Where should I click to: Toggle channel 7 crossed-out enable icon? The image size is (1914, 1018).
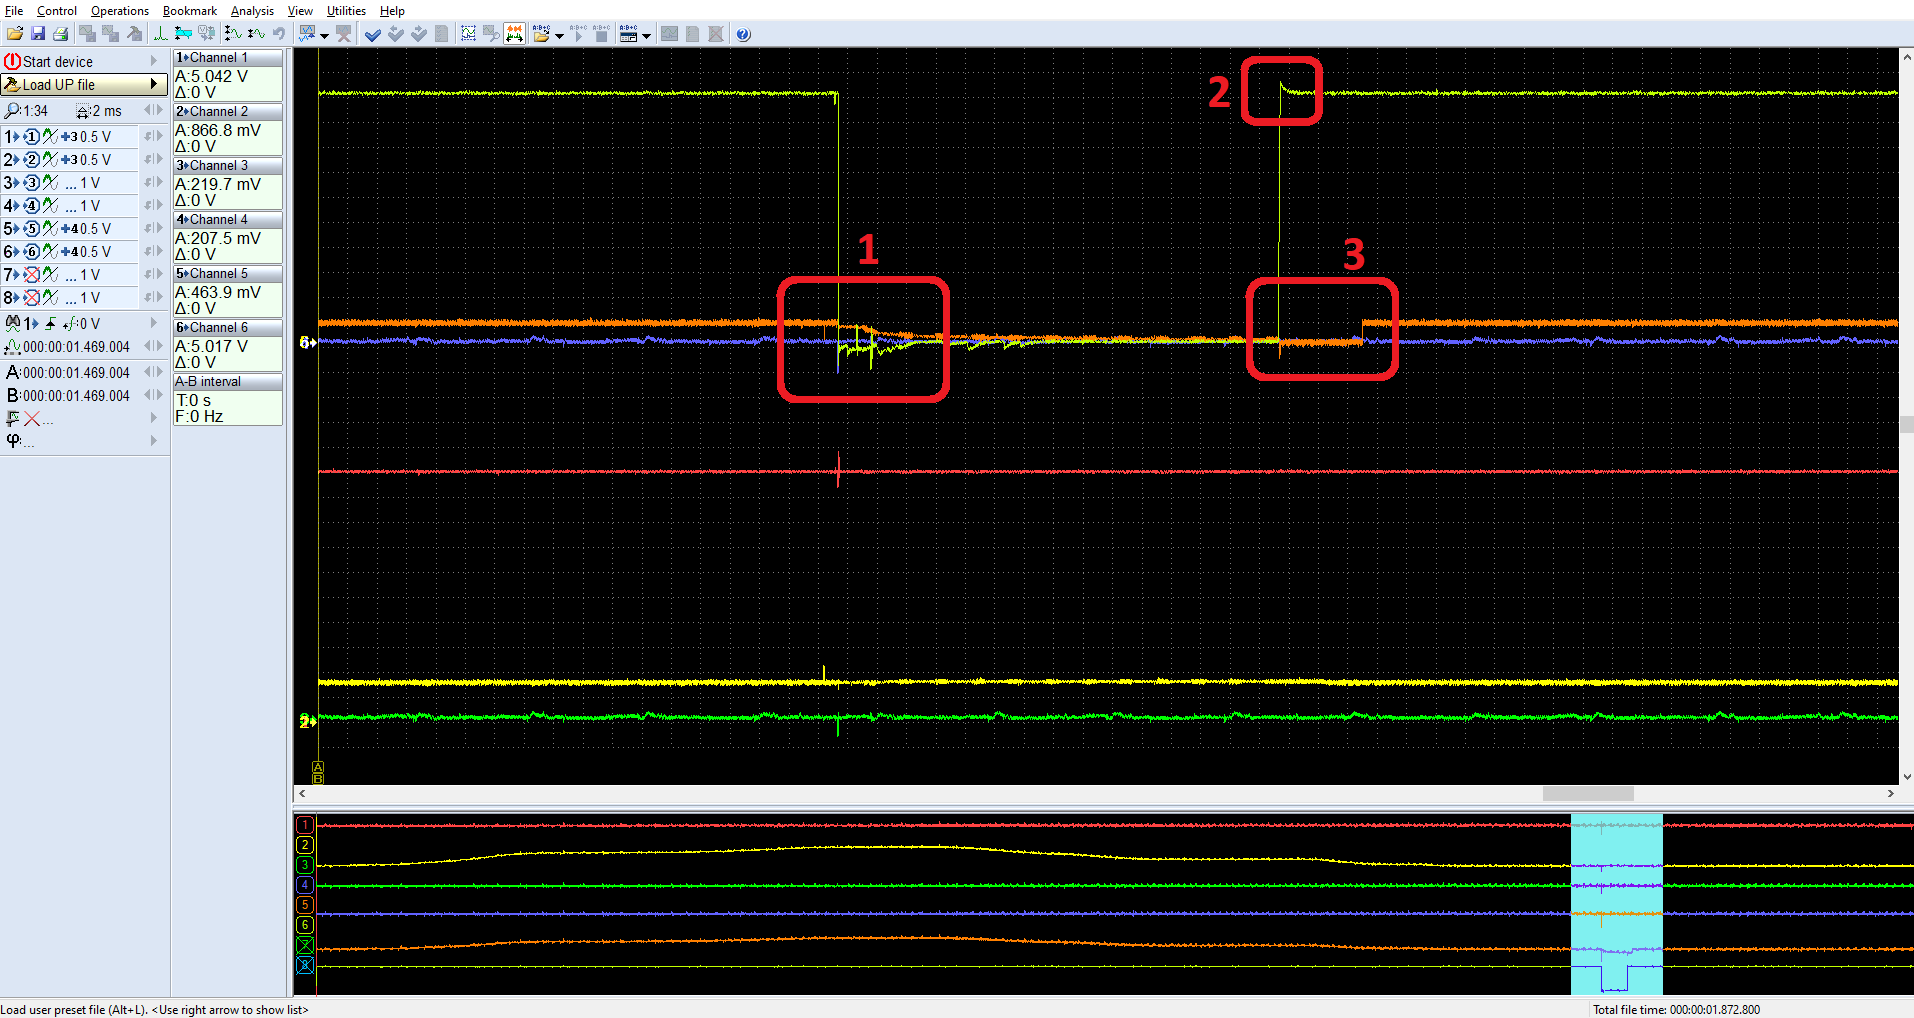pyautogui.click(x=32, y=275)
